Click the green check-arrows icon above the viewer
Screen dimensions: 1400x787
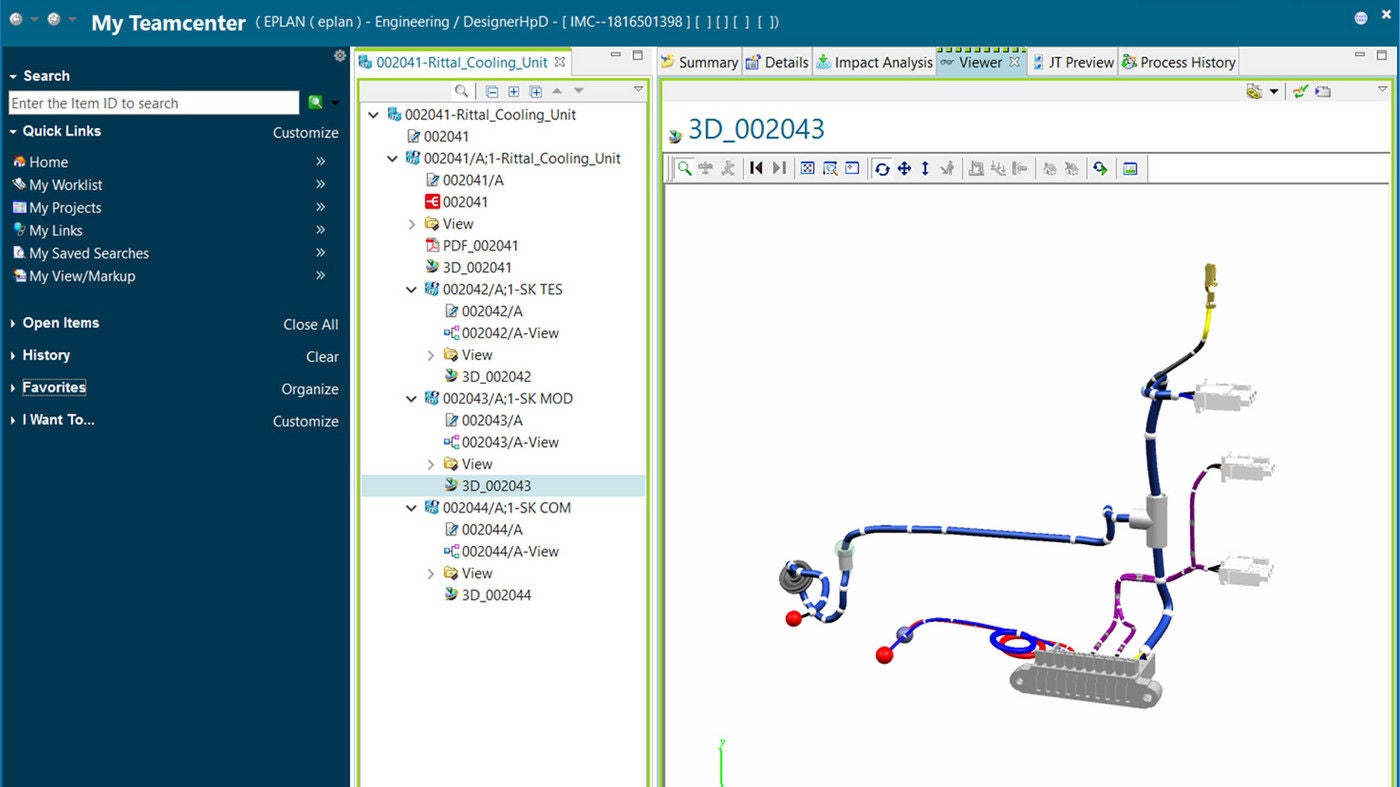click(1300, 91)
